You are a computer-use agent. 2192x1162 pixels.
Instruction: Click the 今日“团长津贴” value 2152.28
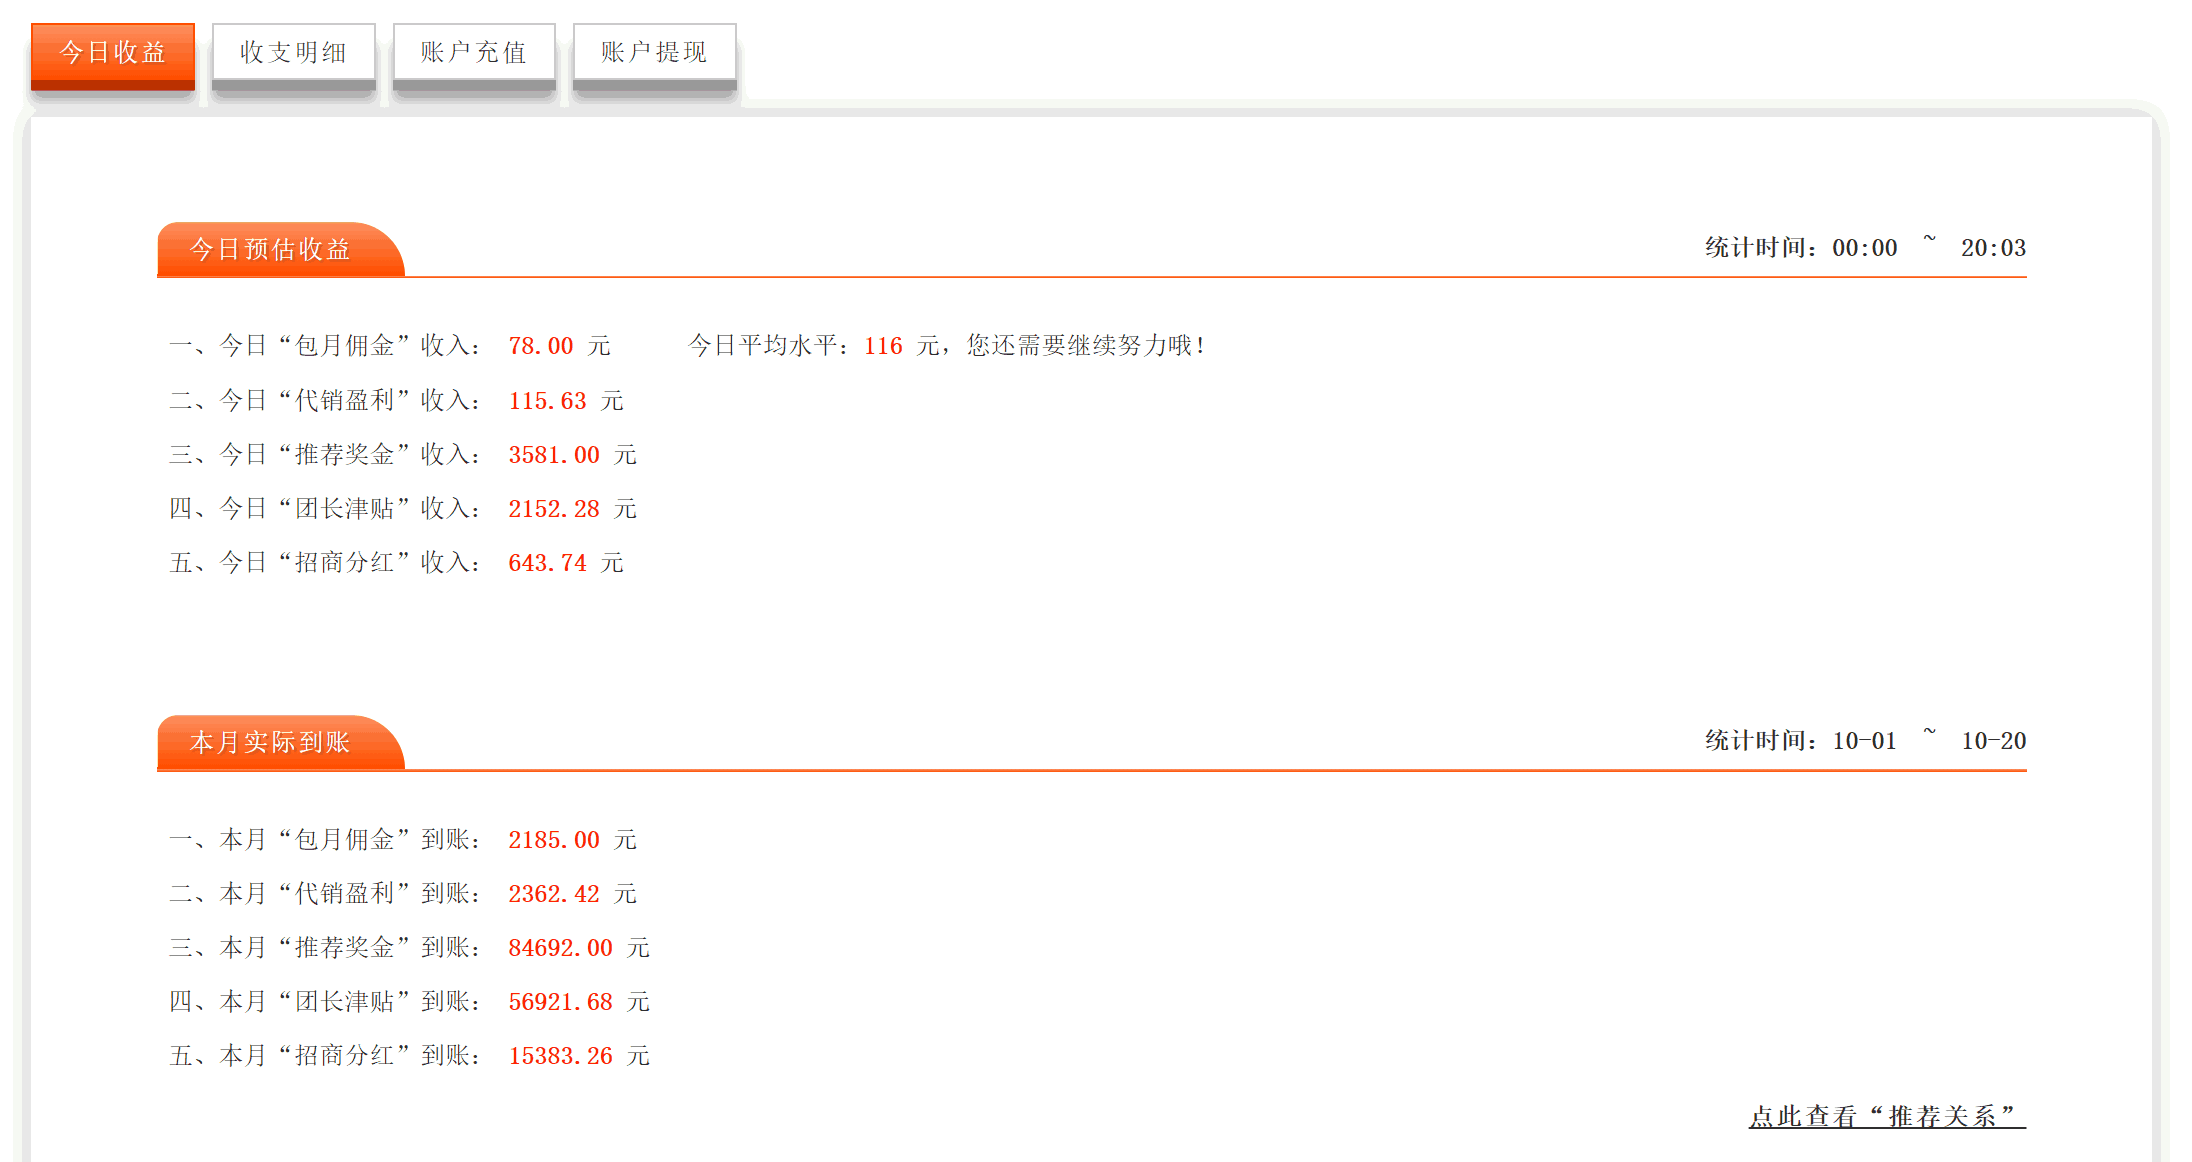[x=554, y=509]
